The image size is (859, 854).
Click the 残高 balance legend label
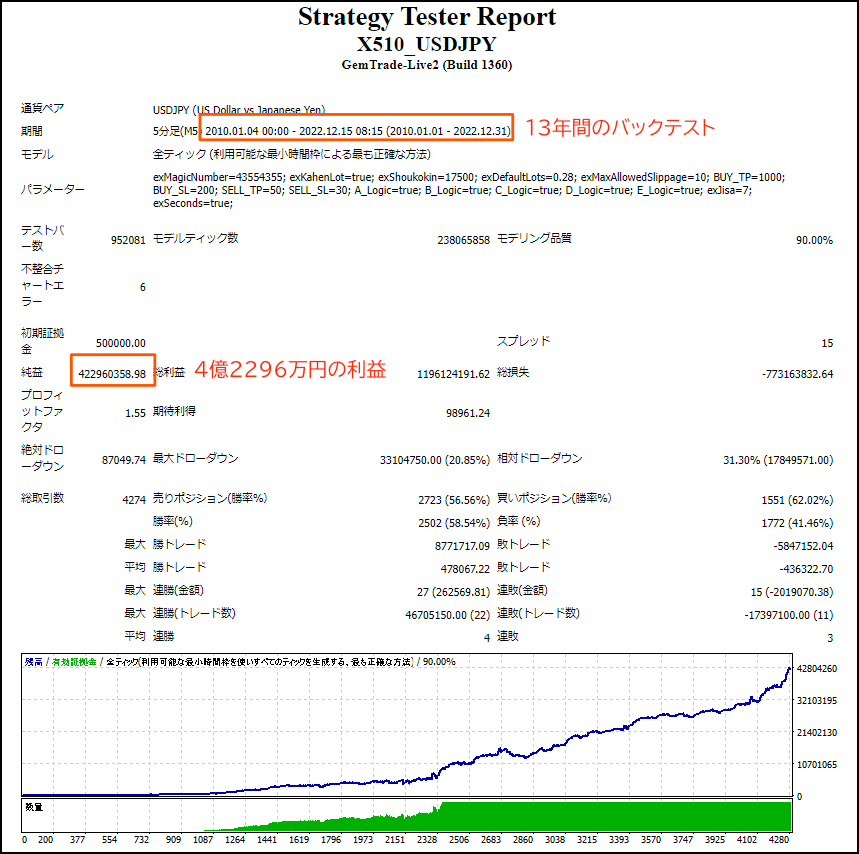(33, 662)
